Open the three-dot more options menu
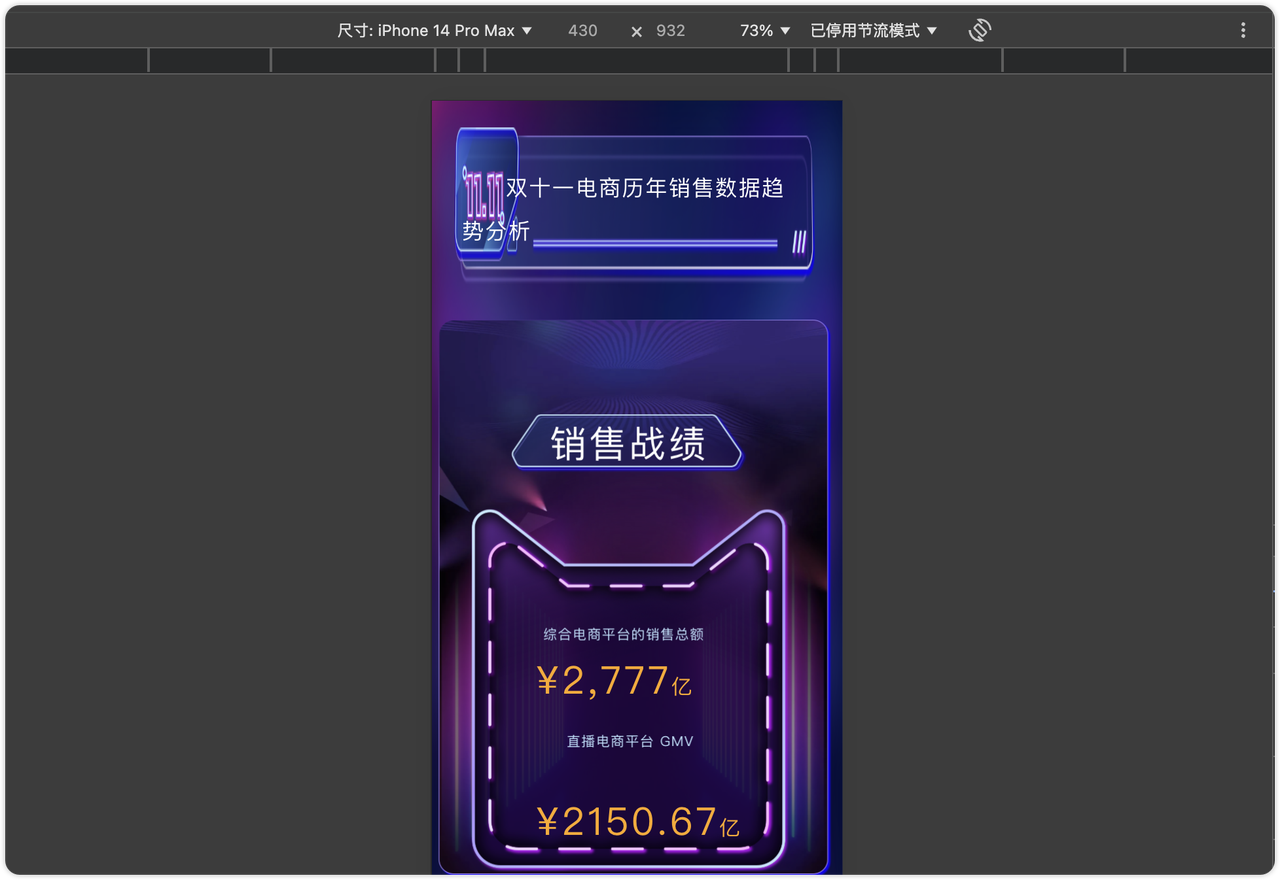The width and height of the screenshot is (1280, 880). click(x=1243, y=31)
